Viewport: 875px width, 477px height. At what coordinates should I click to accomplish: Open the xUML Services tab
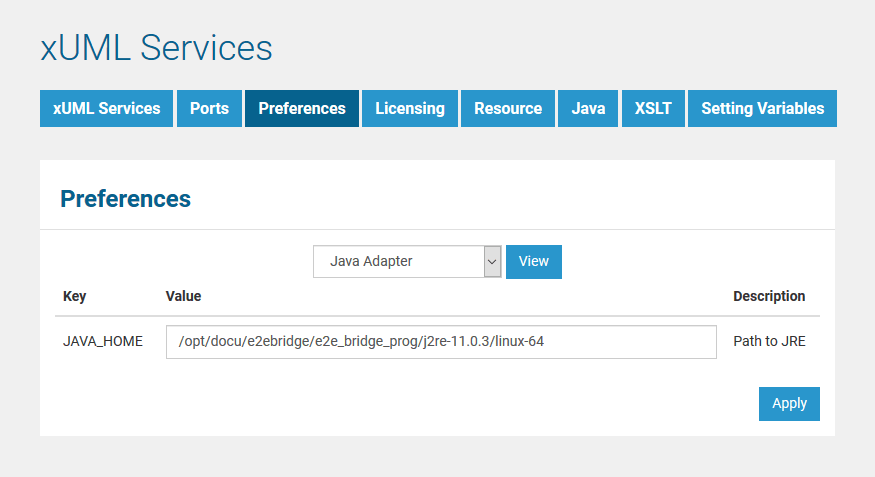tap(106, 109)
